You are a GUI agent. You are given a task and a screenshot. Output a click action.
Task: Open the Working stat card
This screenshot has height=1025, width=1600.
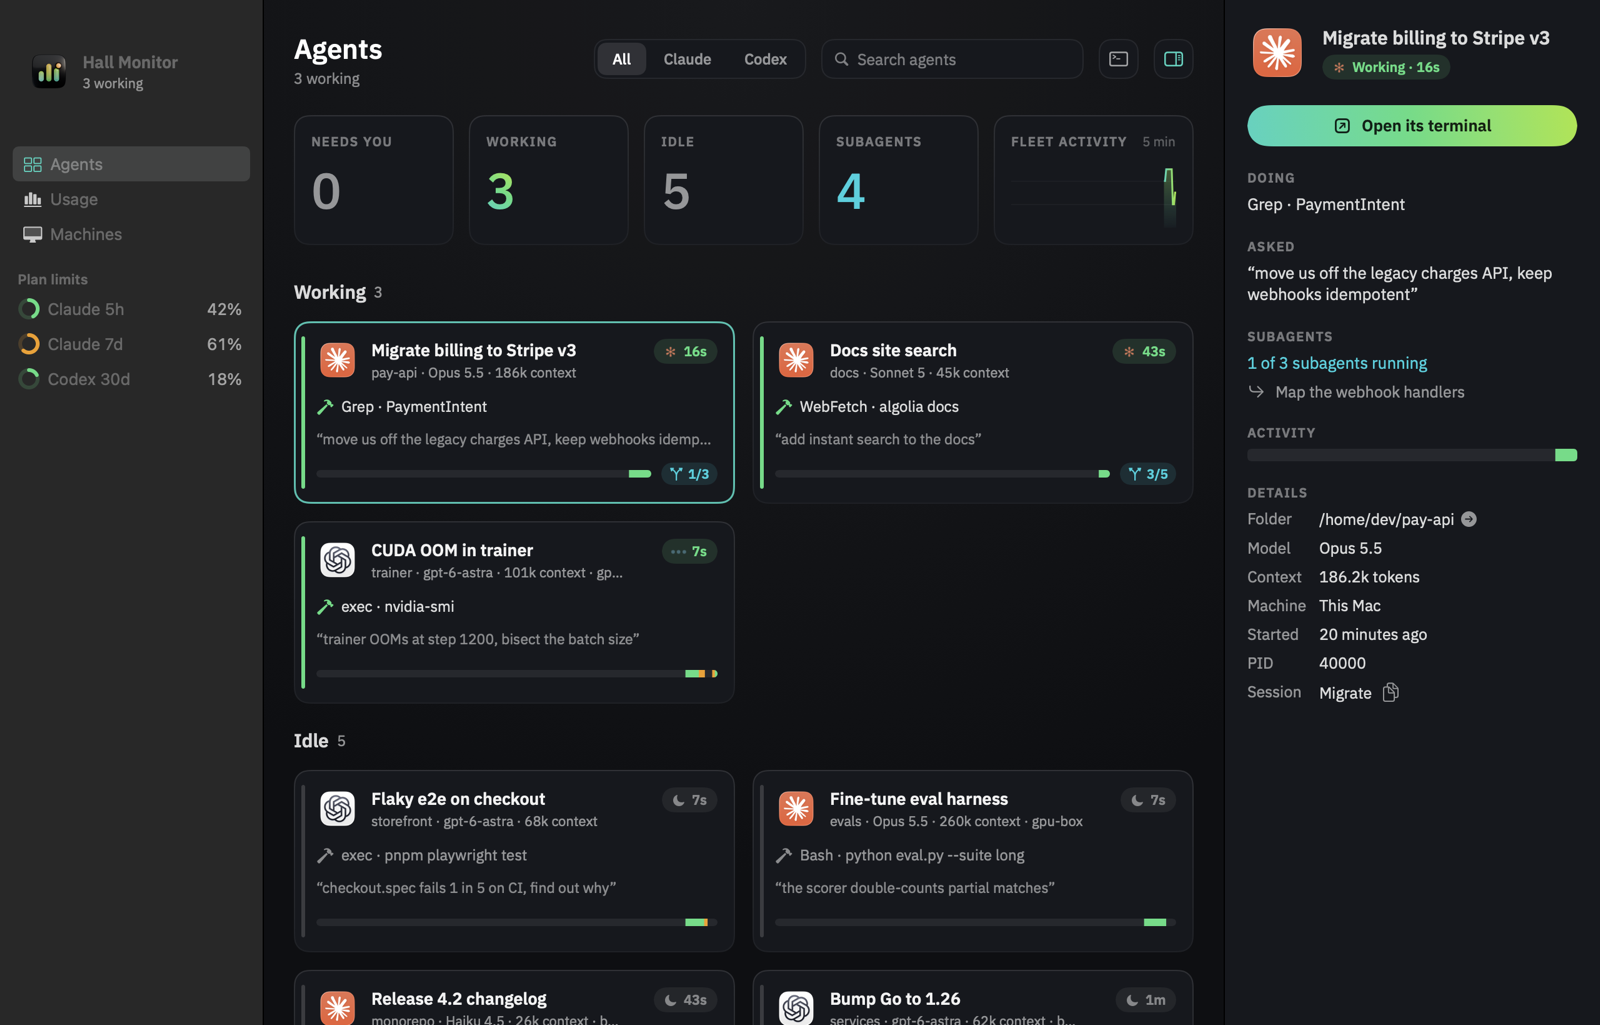tap(549, 180)
